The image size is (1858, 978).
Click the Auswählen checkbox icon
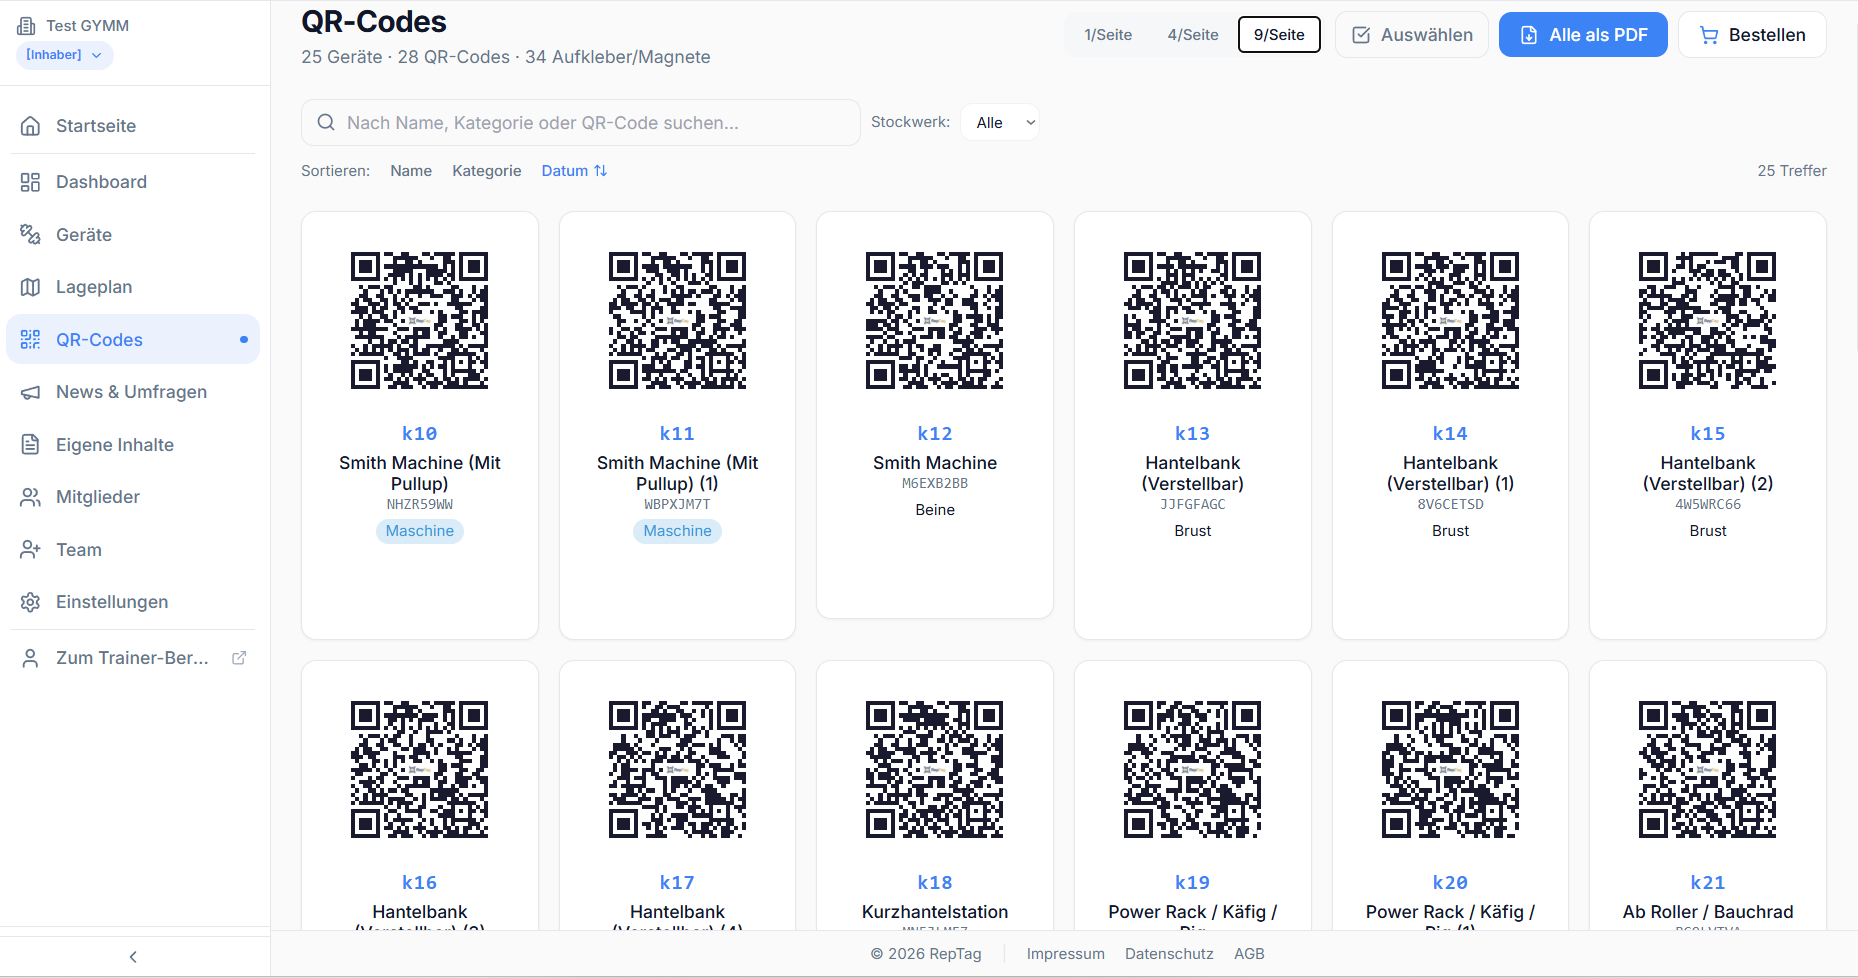pos(1361,35)
